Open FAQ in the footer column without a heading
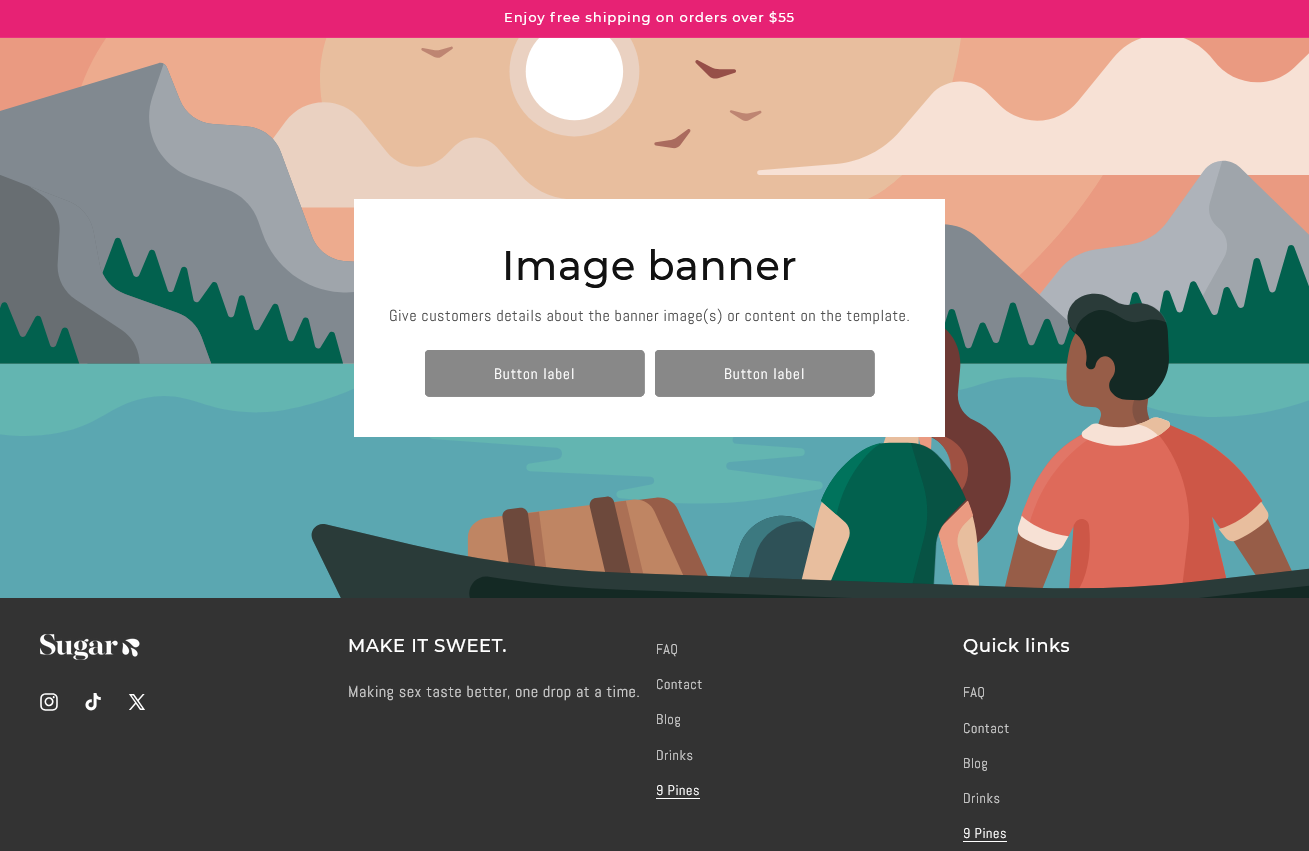Image resolution: width=1309 pixels, height=851 pixels. pos(667,649)
